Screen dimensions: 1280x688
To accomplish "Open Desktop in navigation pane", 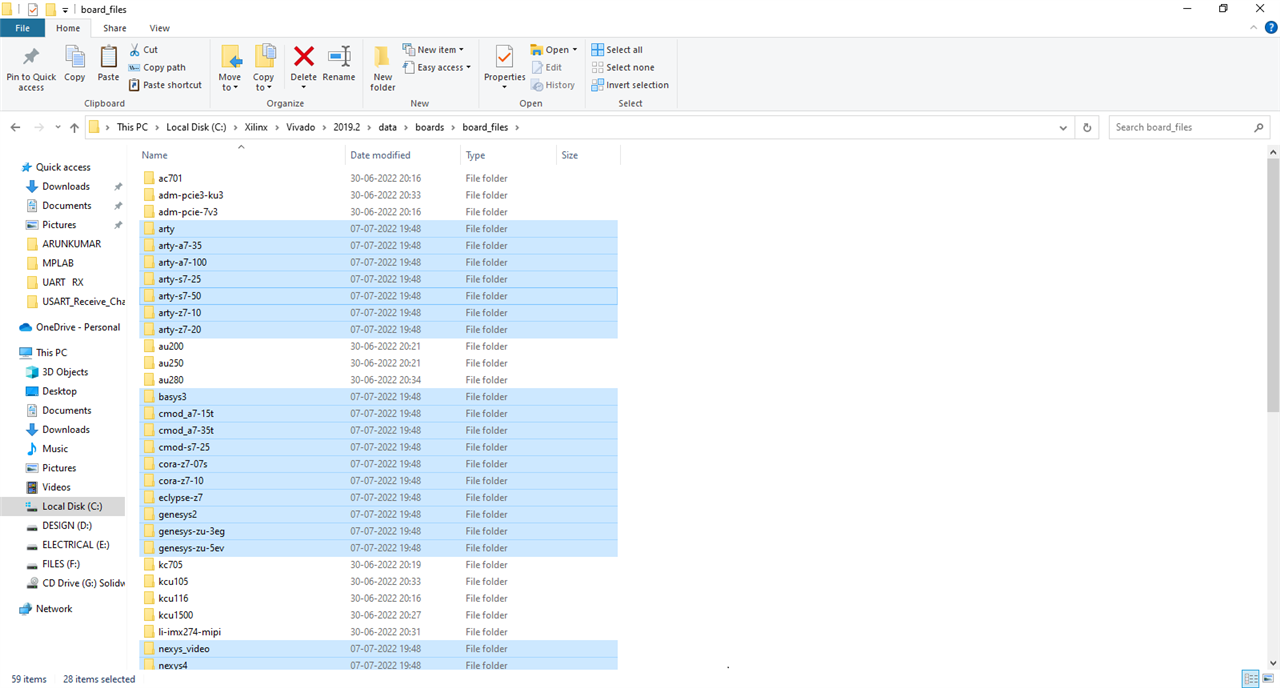I will tap(59, 391).
